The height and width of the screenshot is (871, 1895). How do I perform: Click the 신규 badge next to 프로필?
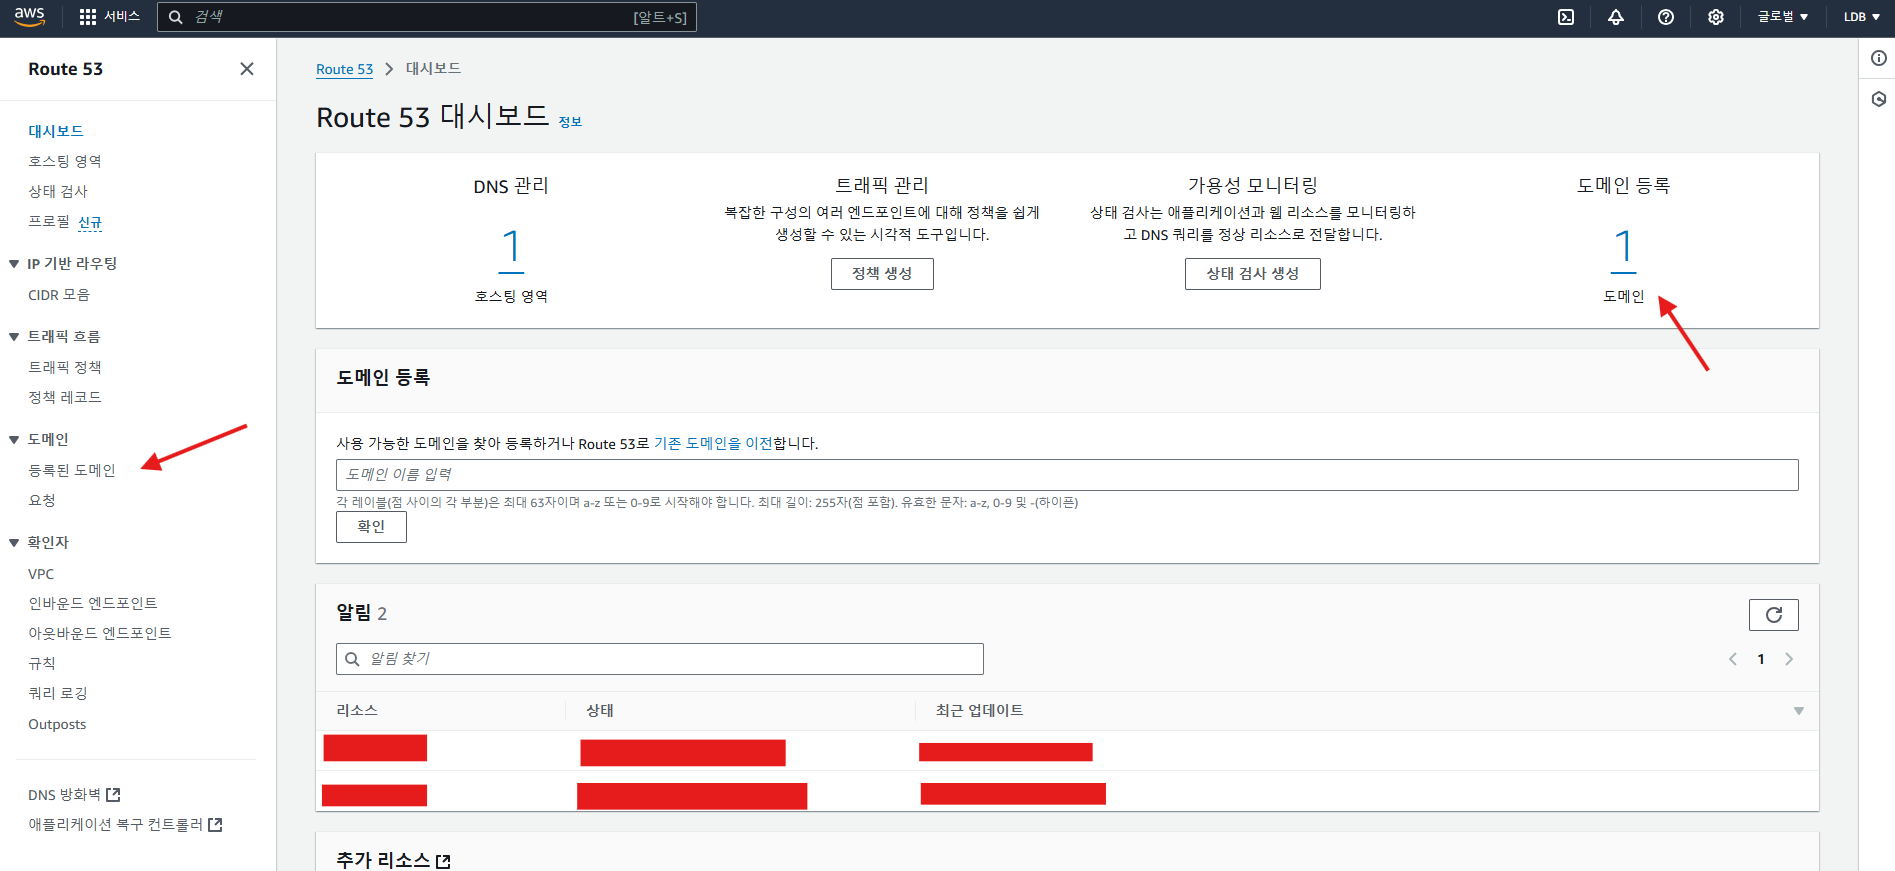pyautogui.click(x=90, y=222)
